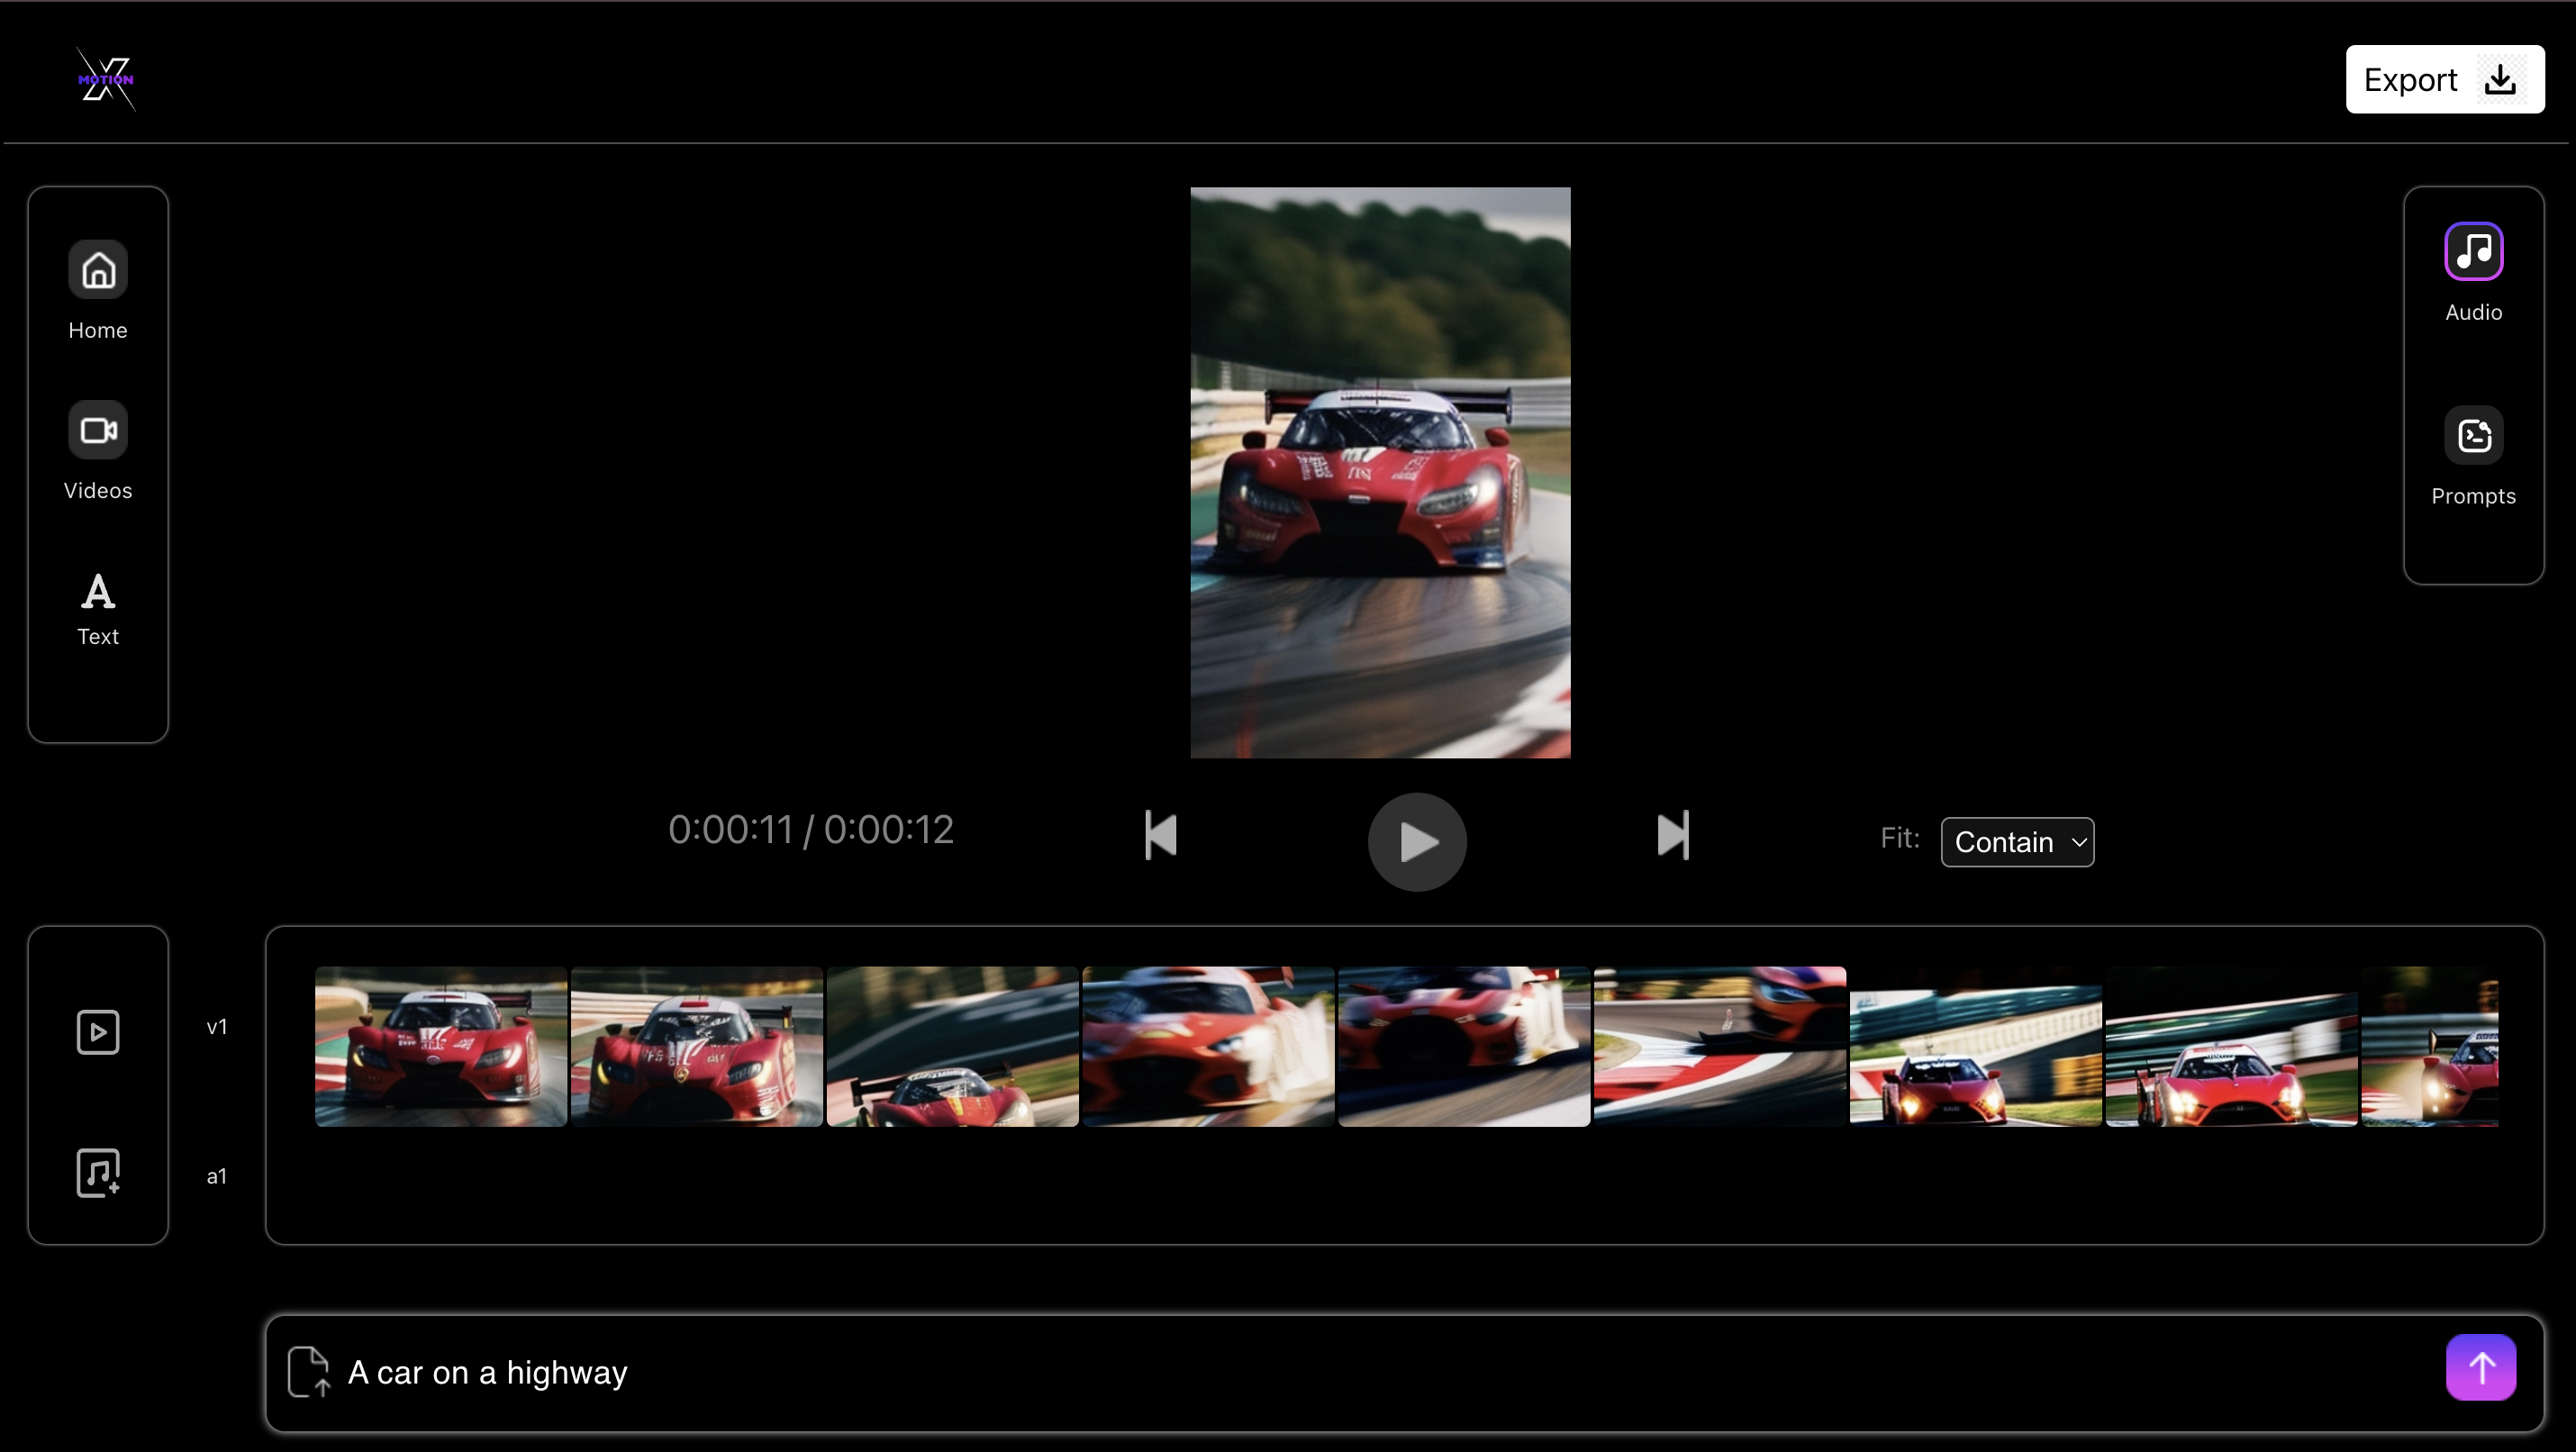Click the prompt text field
The width and height of the screenshot is (2576, 1452).
(x=1300, y=1372)
